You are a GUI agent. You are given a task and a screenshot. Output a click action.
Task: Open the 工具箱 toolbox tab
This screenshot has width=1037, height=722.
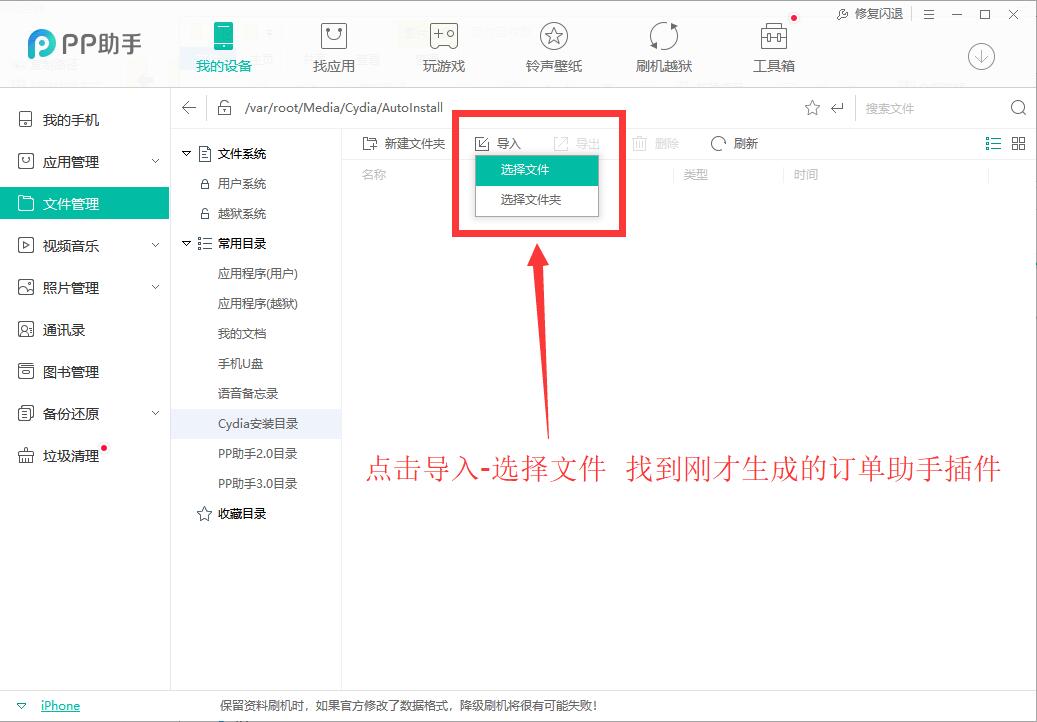[773, 48]
